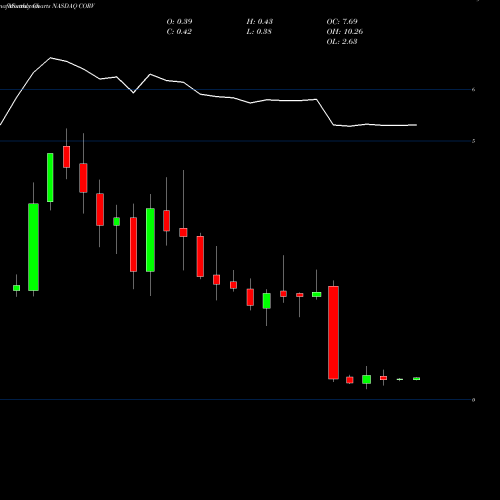Select the close value C: 0.42

[179, 31]
